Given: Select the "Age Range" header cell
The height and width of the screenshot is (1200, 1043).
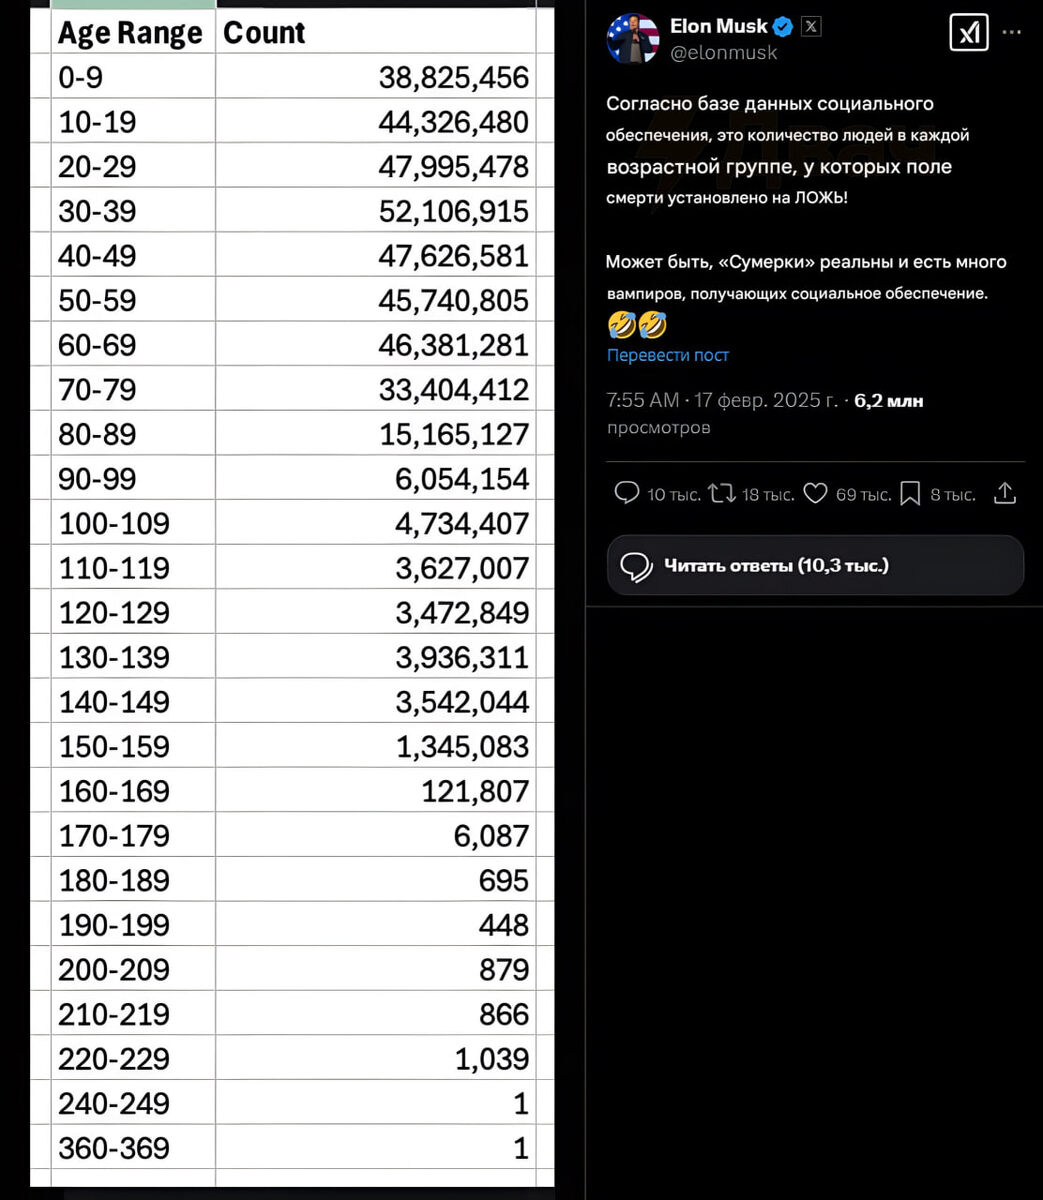Looking at the screenshot, I should [131, 33].
